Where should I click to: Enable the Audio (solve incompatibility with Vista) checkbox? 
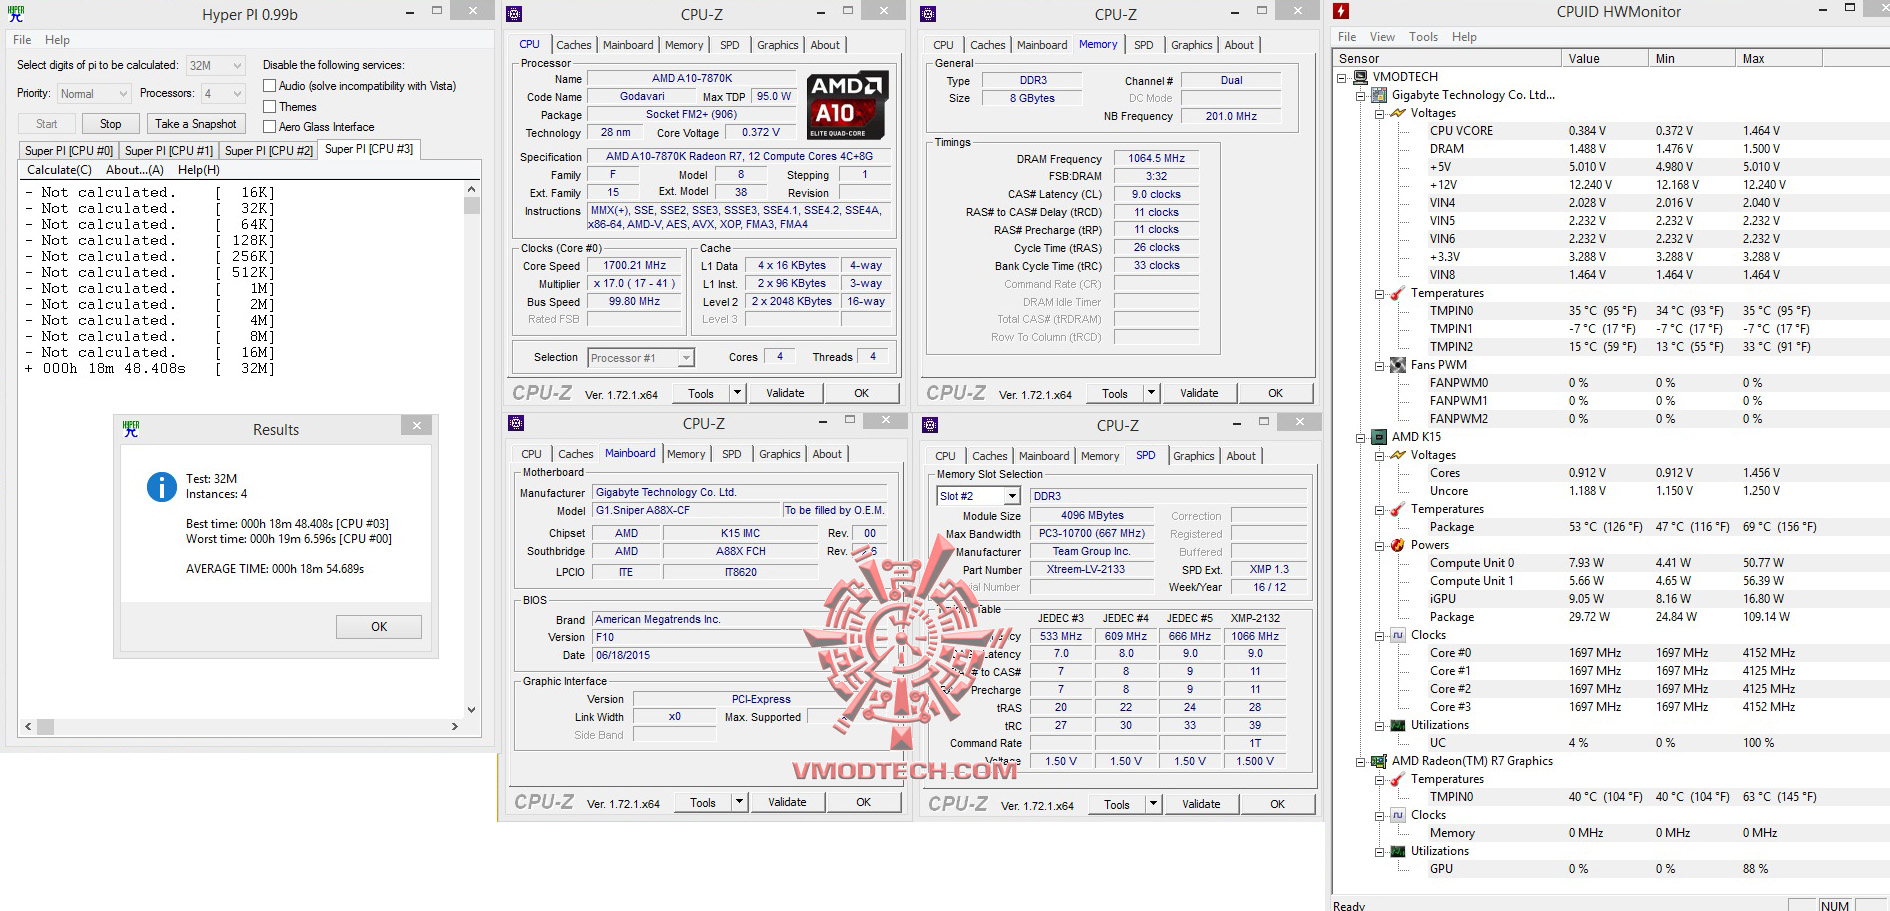[269, 86]
